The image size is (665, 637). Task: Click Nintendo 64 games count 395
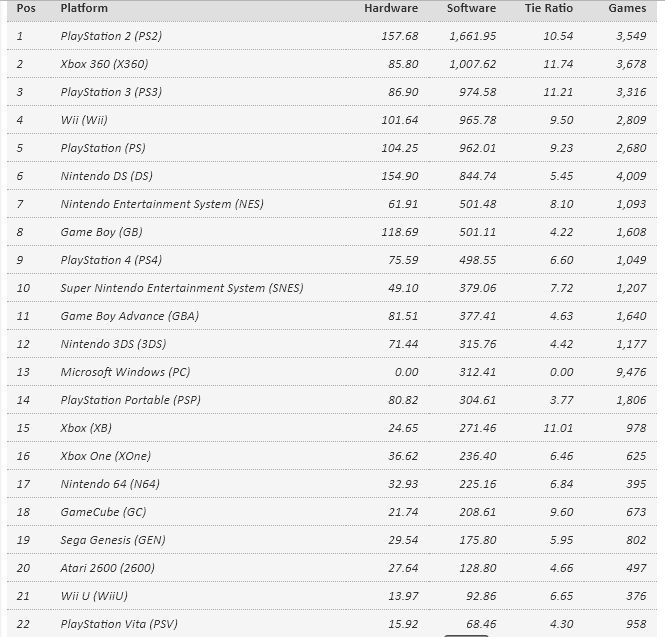(636, 484)
